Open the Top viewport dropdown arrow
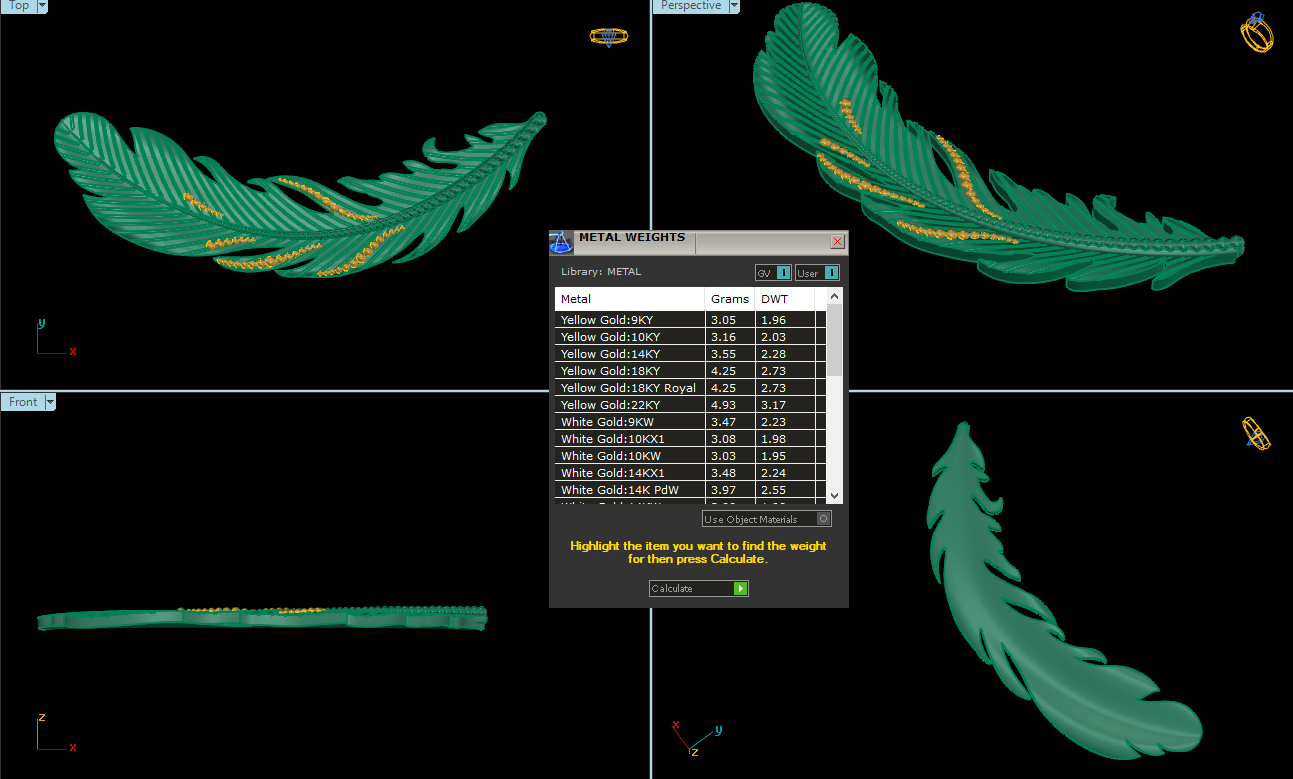This screenshot has width=1293, height=779. 42,6
